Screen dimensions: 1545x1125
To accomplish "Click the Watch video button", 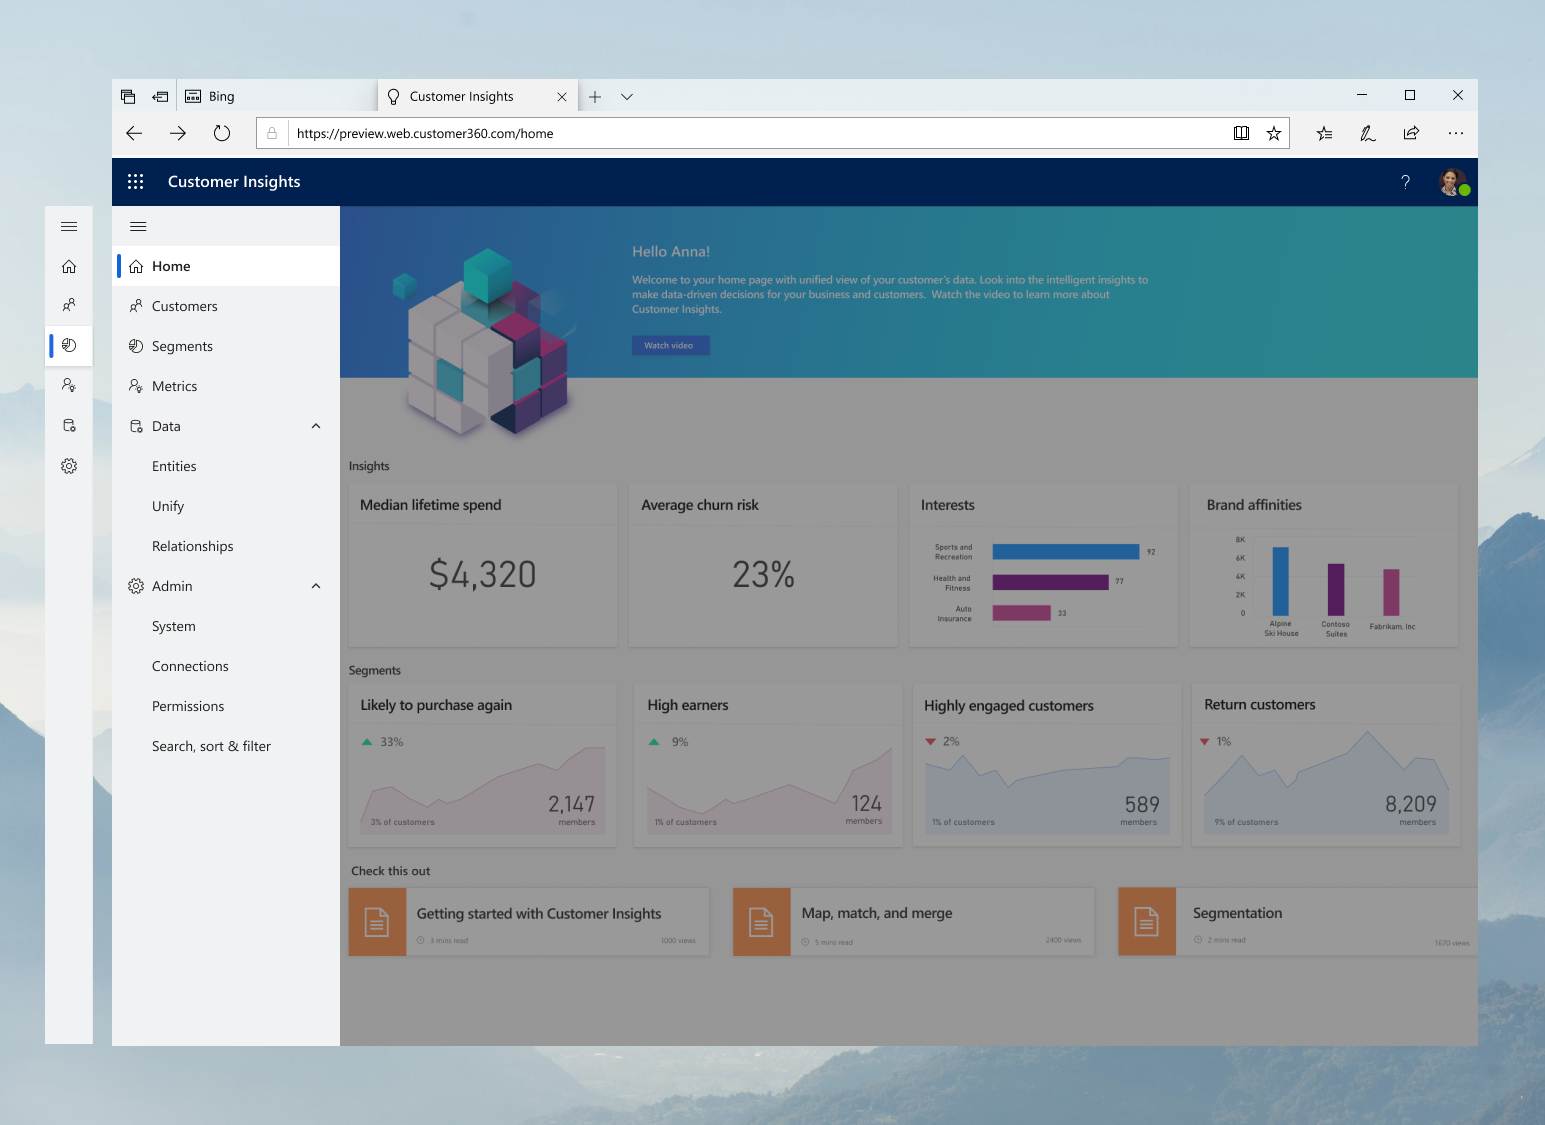I will 670,345.
